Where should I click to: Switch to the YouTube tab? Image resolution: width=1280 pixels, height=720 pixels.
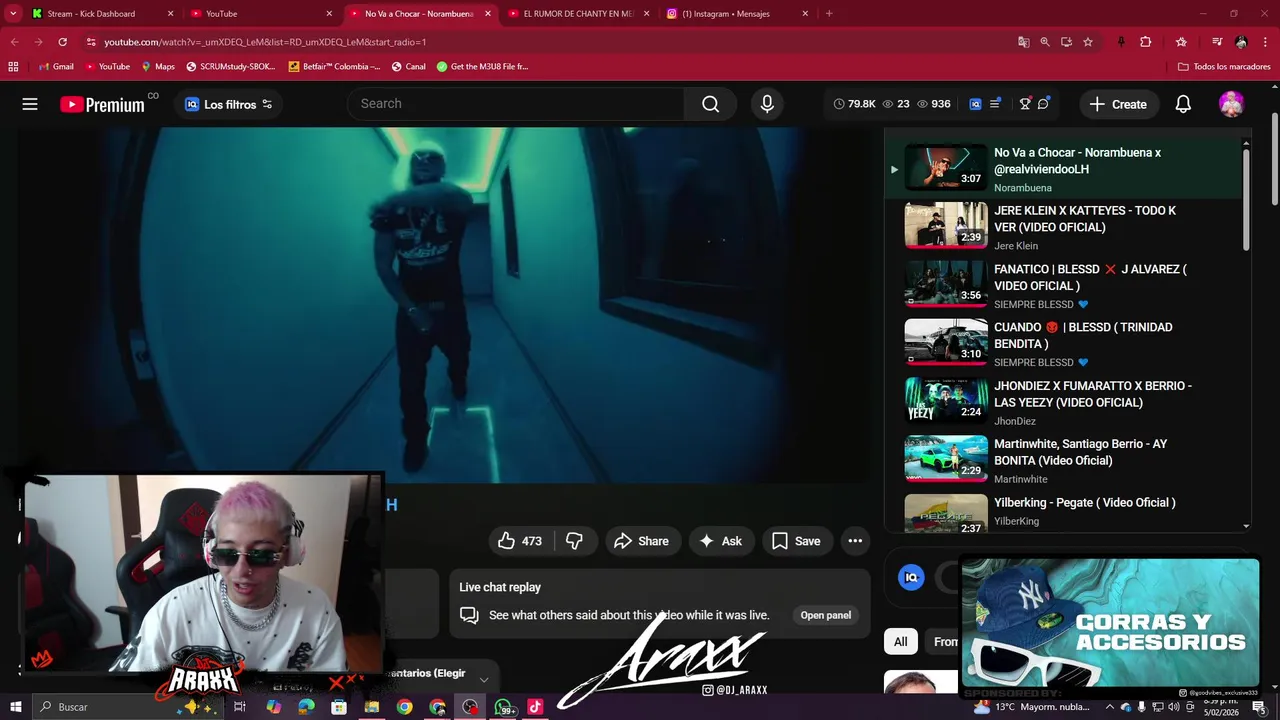pyautogui.click(x=262, y=14)
